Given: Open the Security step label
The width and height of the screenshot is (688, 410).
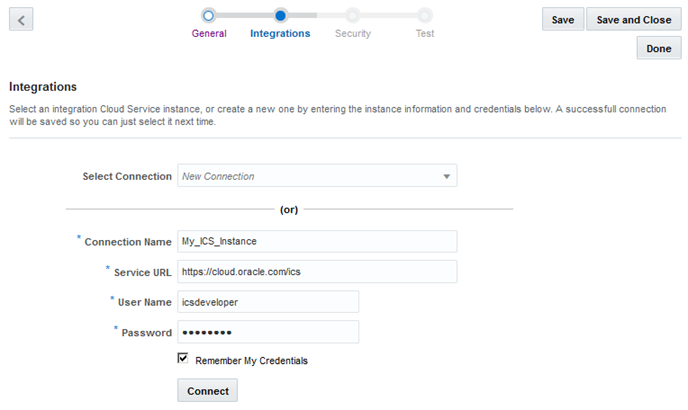Looking at the screenshot, I should 352,33.
